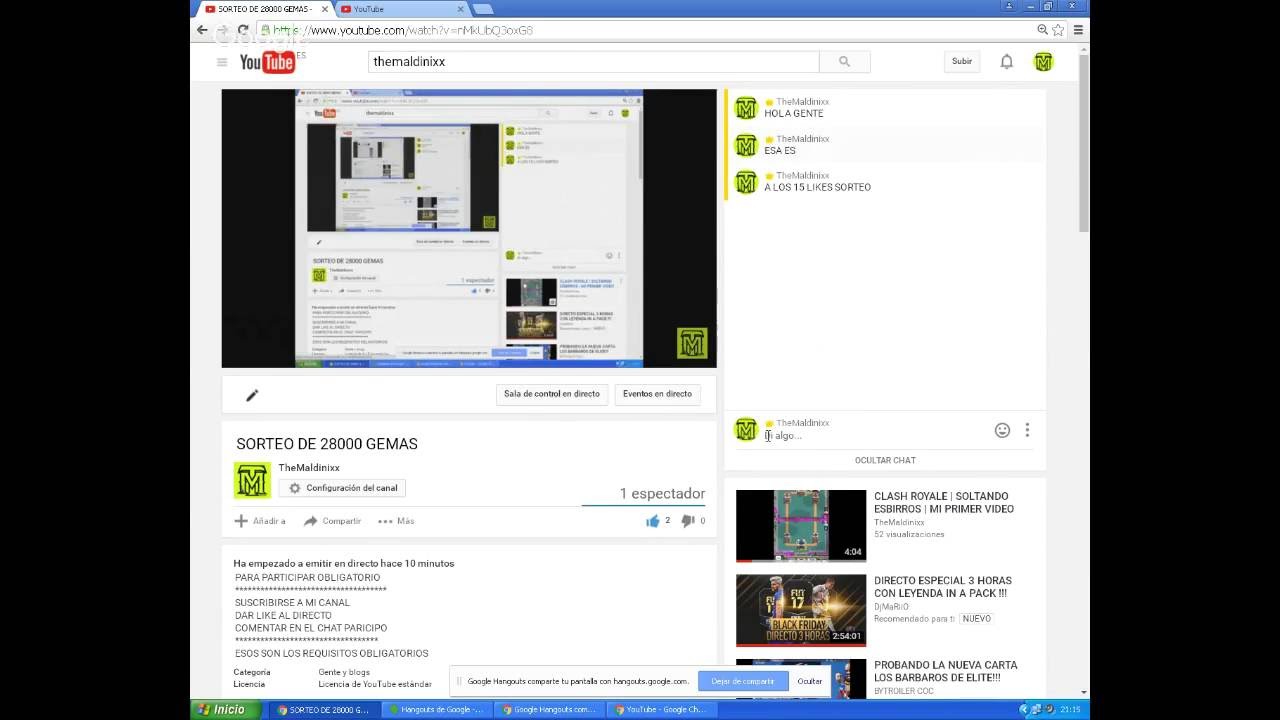Click TheMaldinixx channel name under the title
Image resolution: width=1280 pixels, height=720 pixels.
point(309,468)
